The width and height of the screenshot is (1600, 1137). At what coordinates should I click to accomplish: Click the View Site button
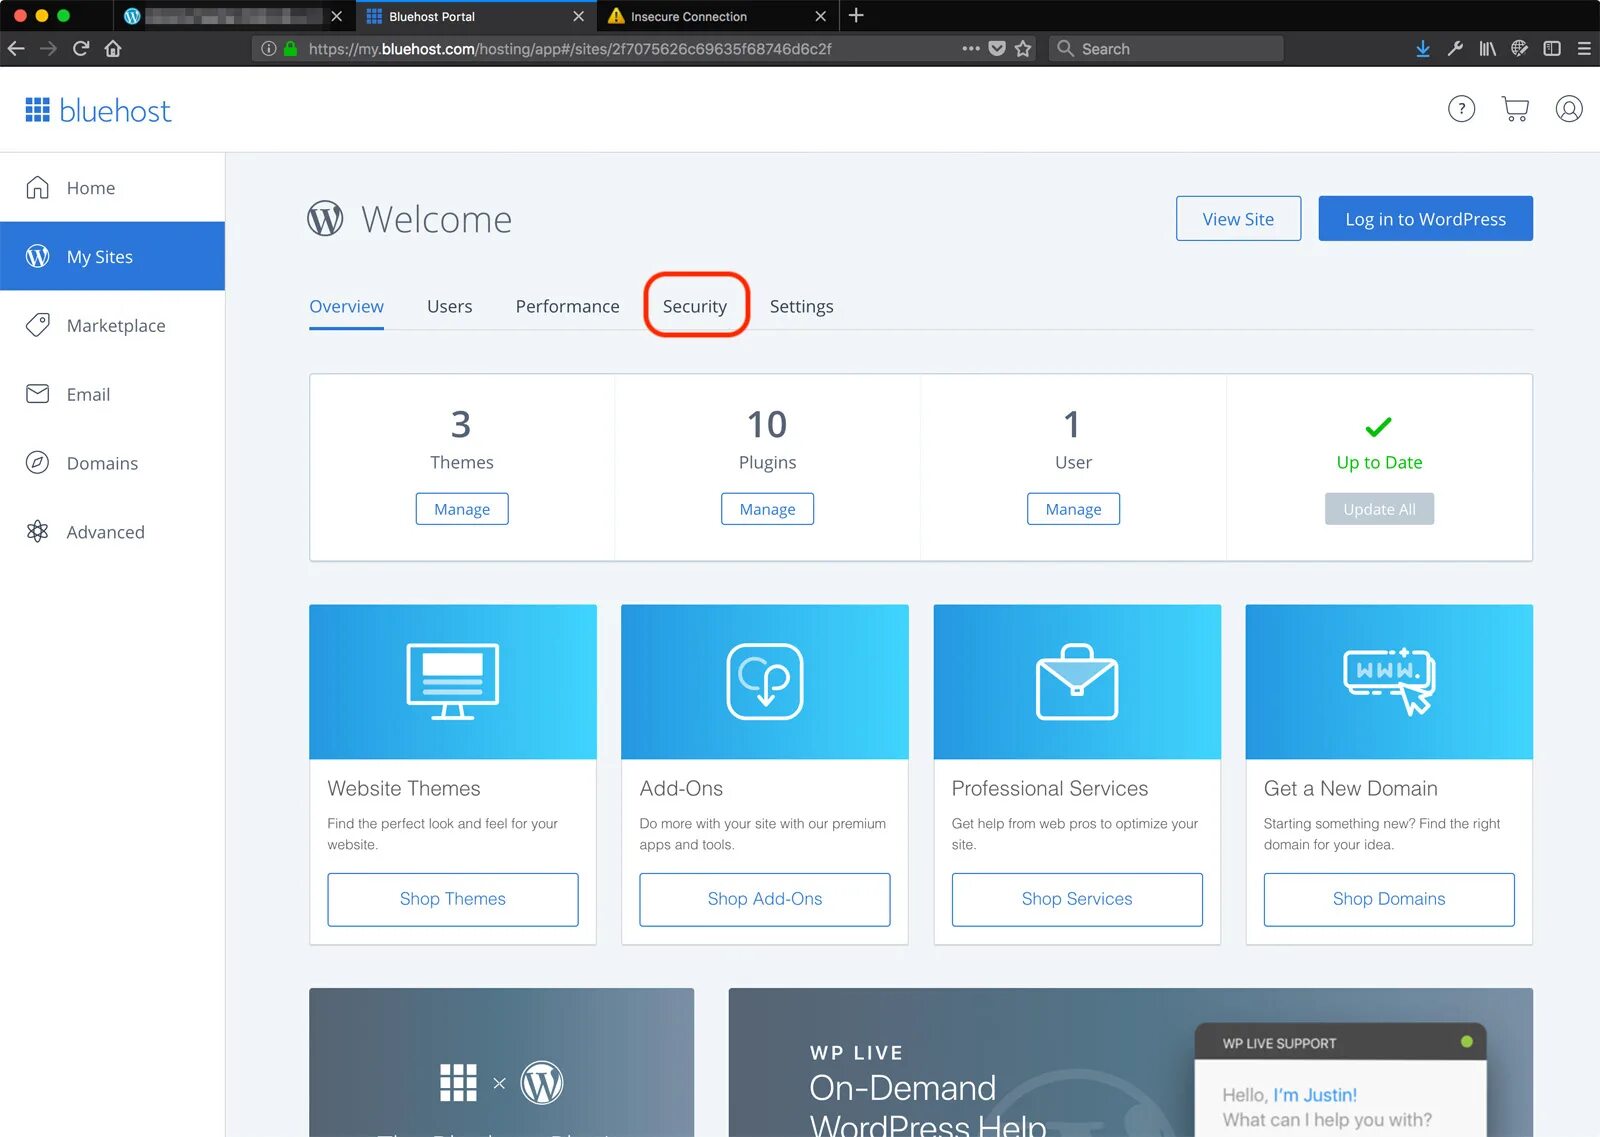tap(1238, 218)
